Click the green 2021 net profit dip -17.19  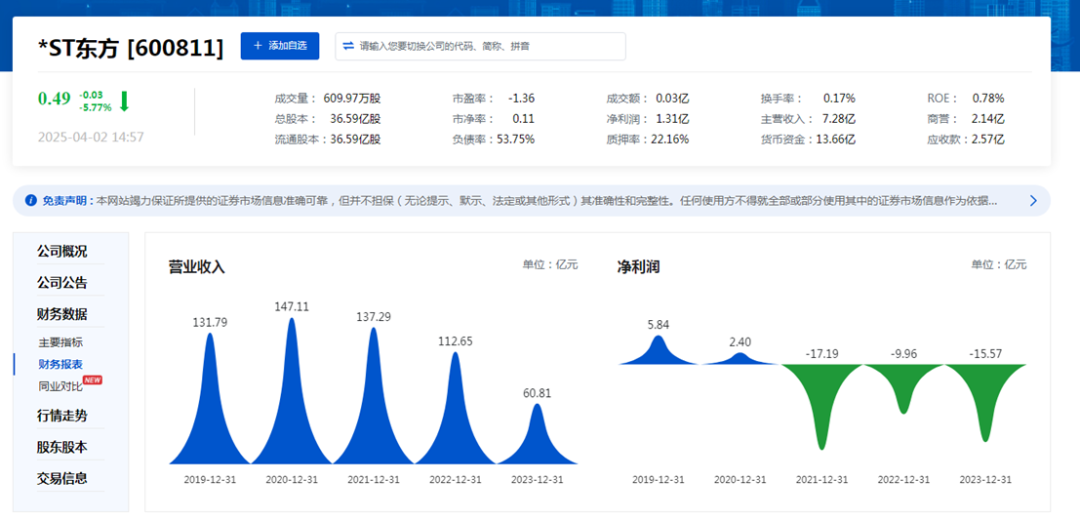point(822,406)
